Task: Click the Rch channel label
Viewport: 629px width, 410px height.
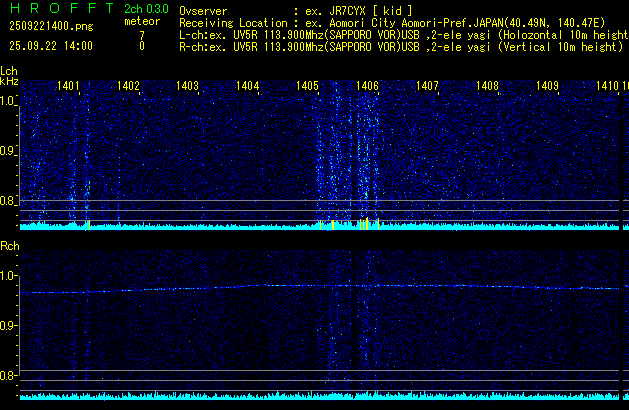Action: click(x=9, y=245)
